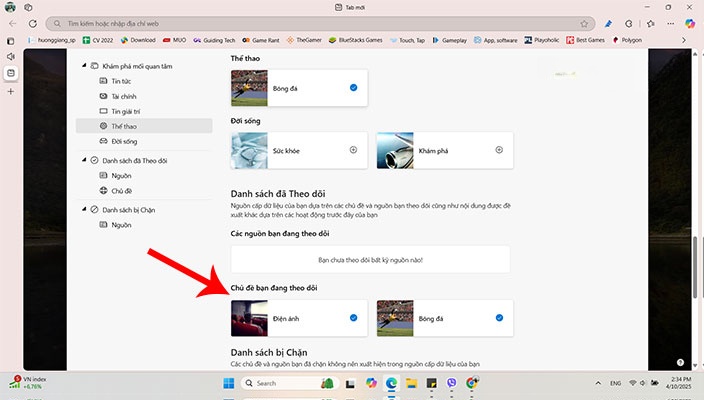Add page to favorites with star icon
704x400 pixels.
(584, 23)
